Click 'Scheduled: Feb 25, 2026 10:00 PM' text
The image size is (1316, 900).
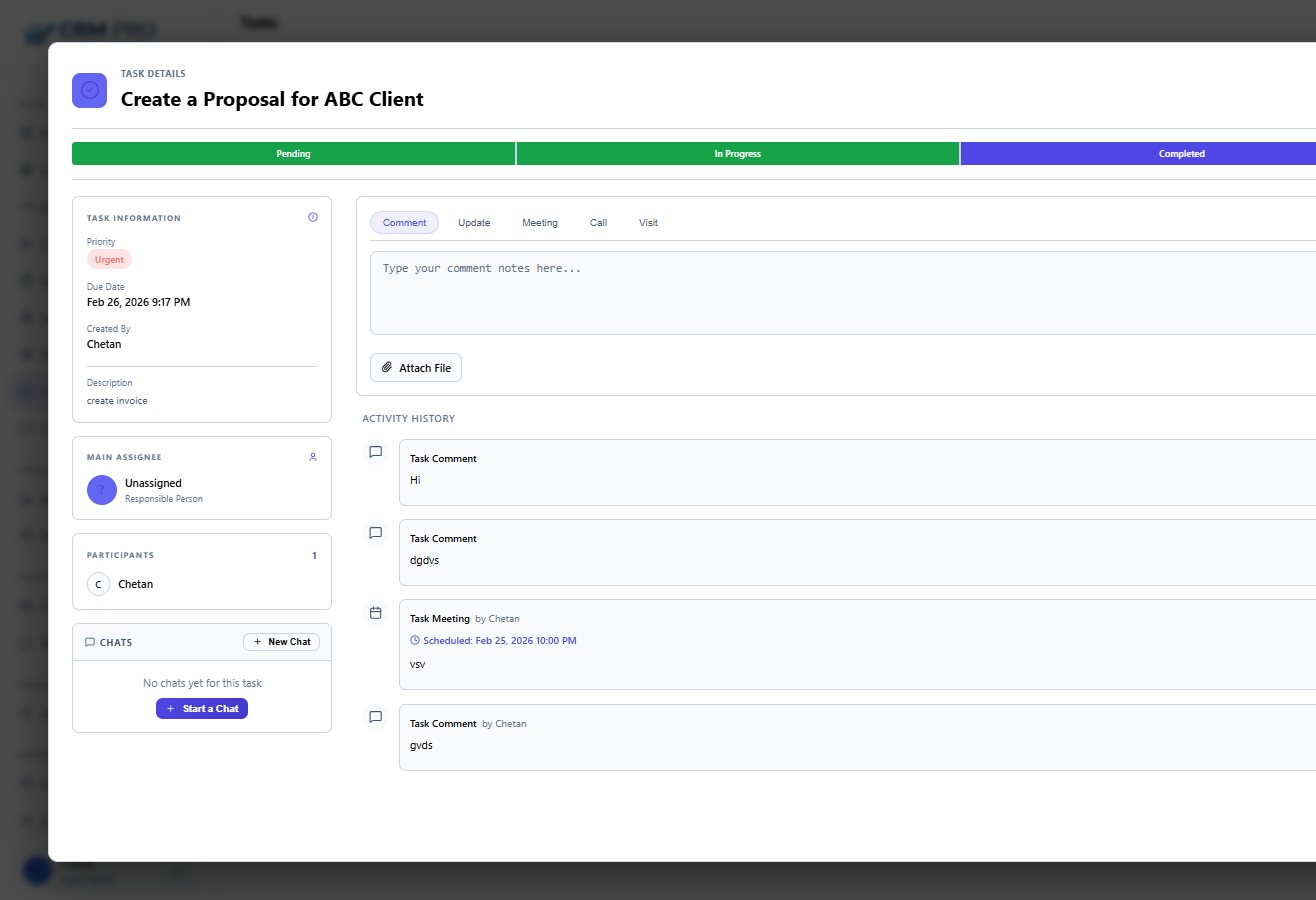coord(500,640)
